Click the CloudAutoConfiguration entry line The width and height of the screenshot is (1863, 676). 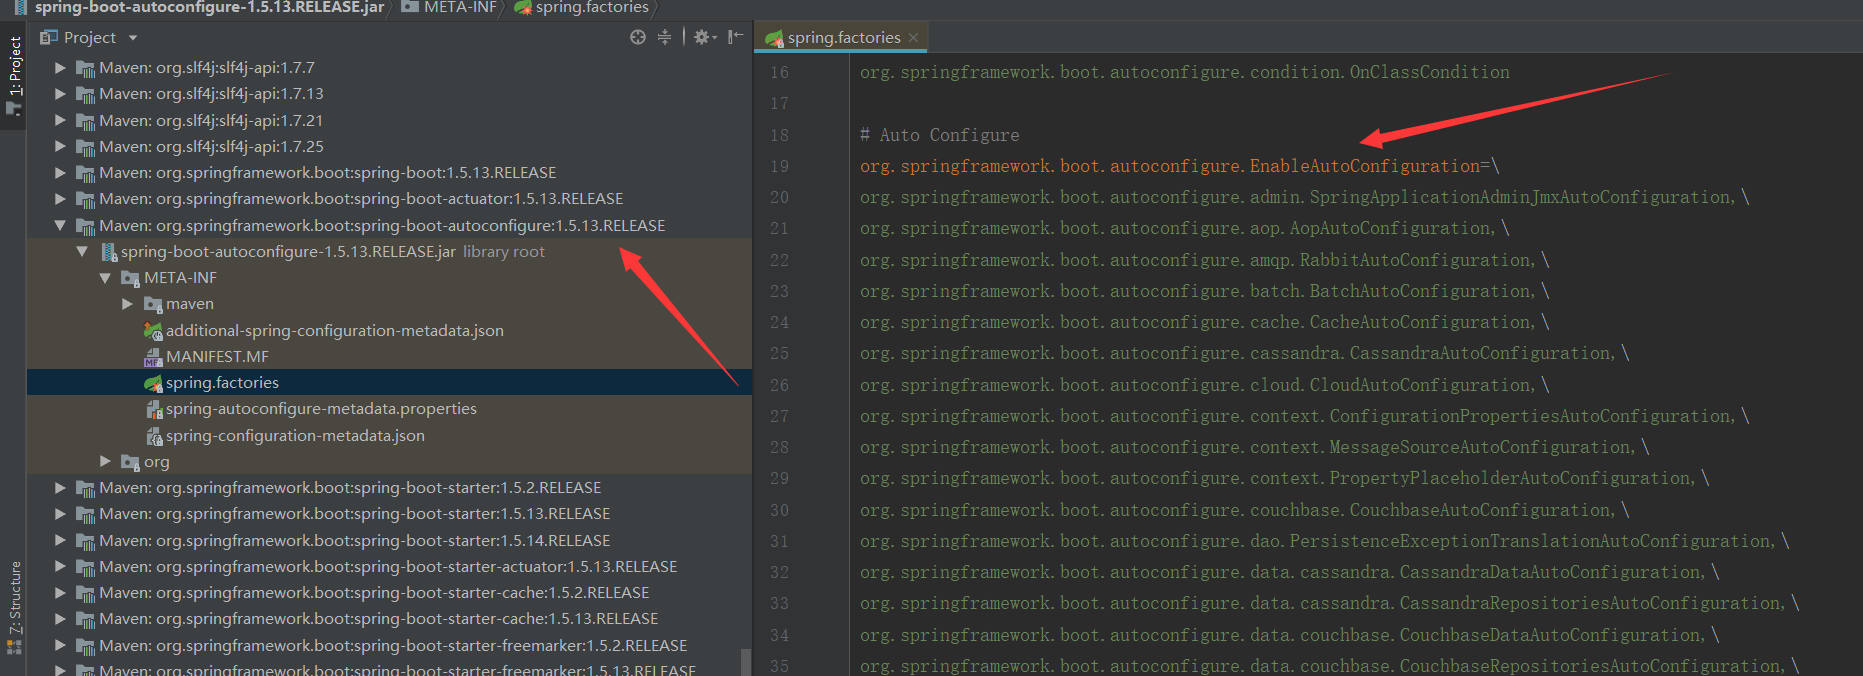(1204, 385)
